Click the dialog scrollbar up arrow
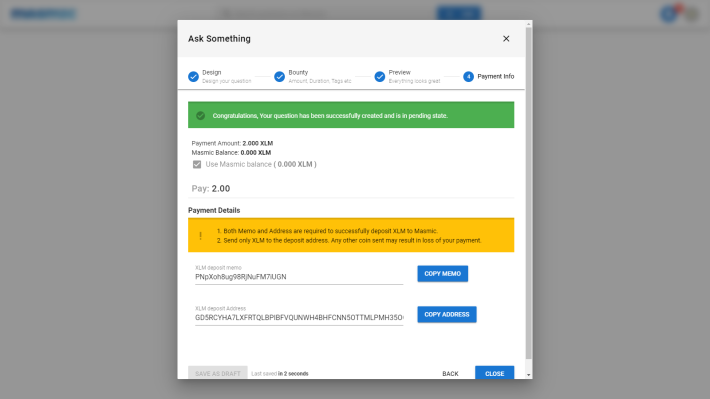The image size is (710, 399). tap(528, 24)
